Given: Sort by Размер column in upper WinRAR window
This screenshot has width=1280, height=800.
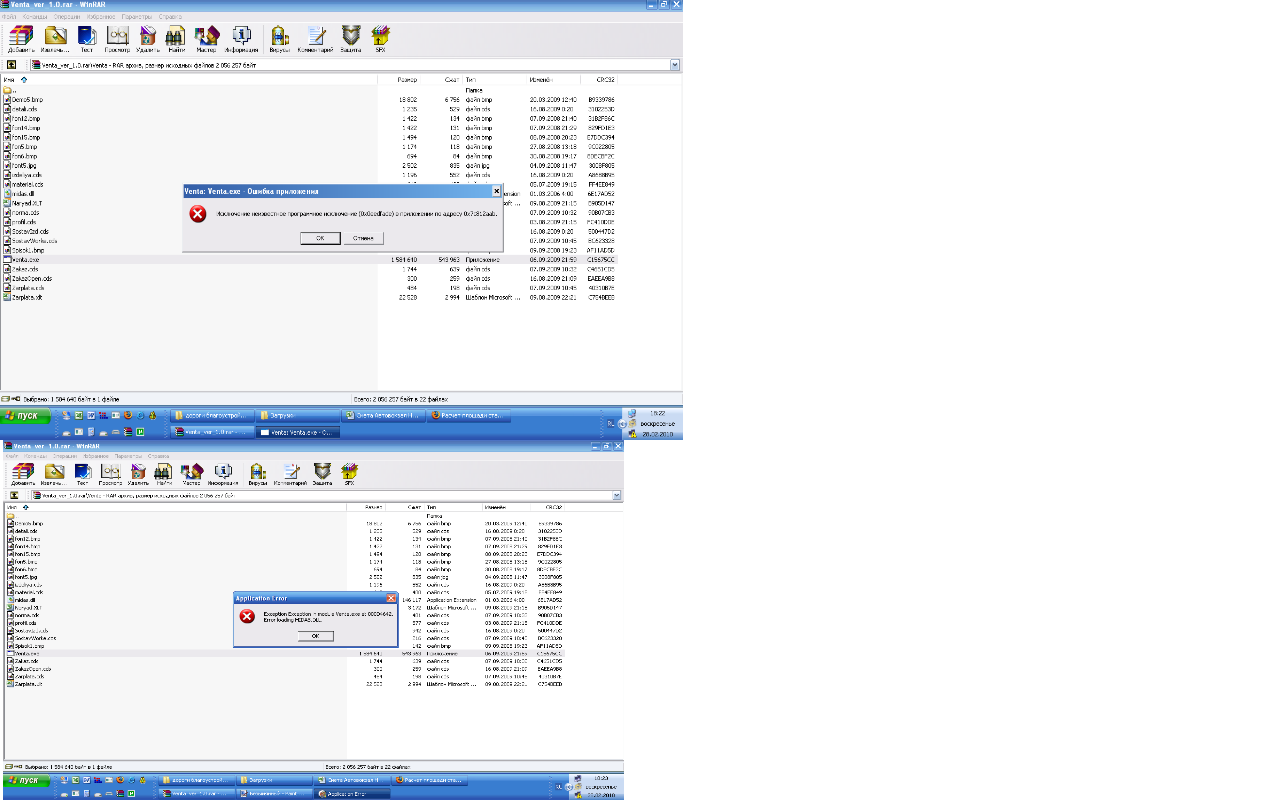Looking at the screenshot, I should (x=407, y=79).
